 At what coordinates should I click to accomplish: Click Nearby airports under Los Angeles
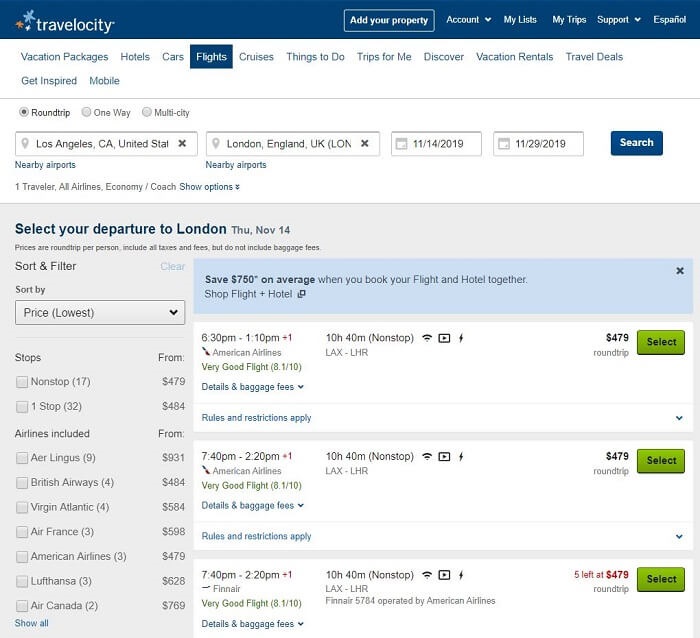[x=45, y=165]
